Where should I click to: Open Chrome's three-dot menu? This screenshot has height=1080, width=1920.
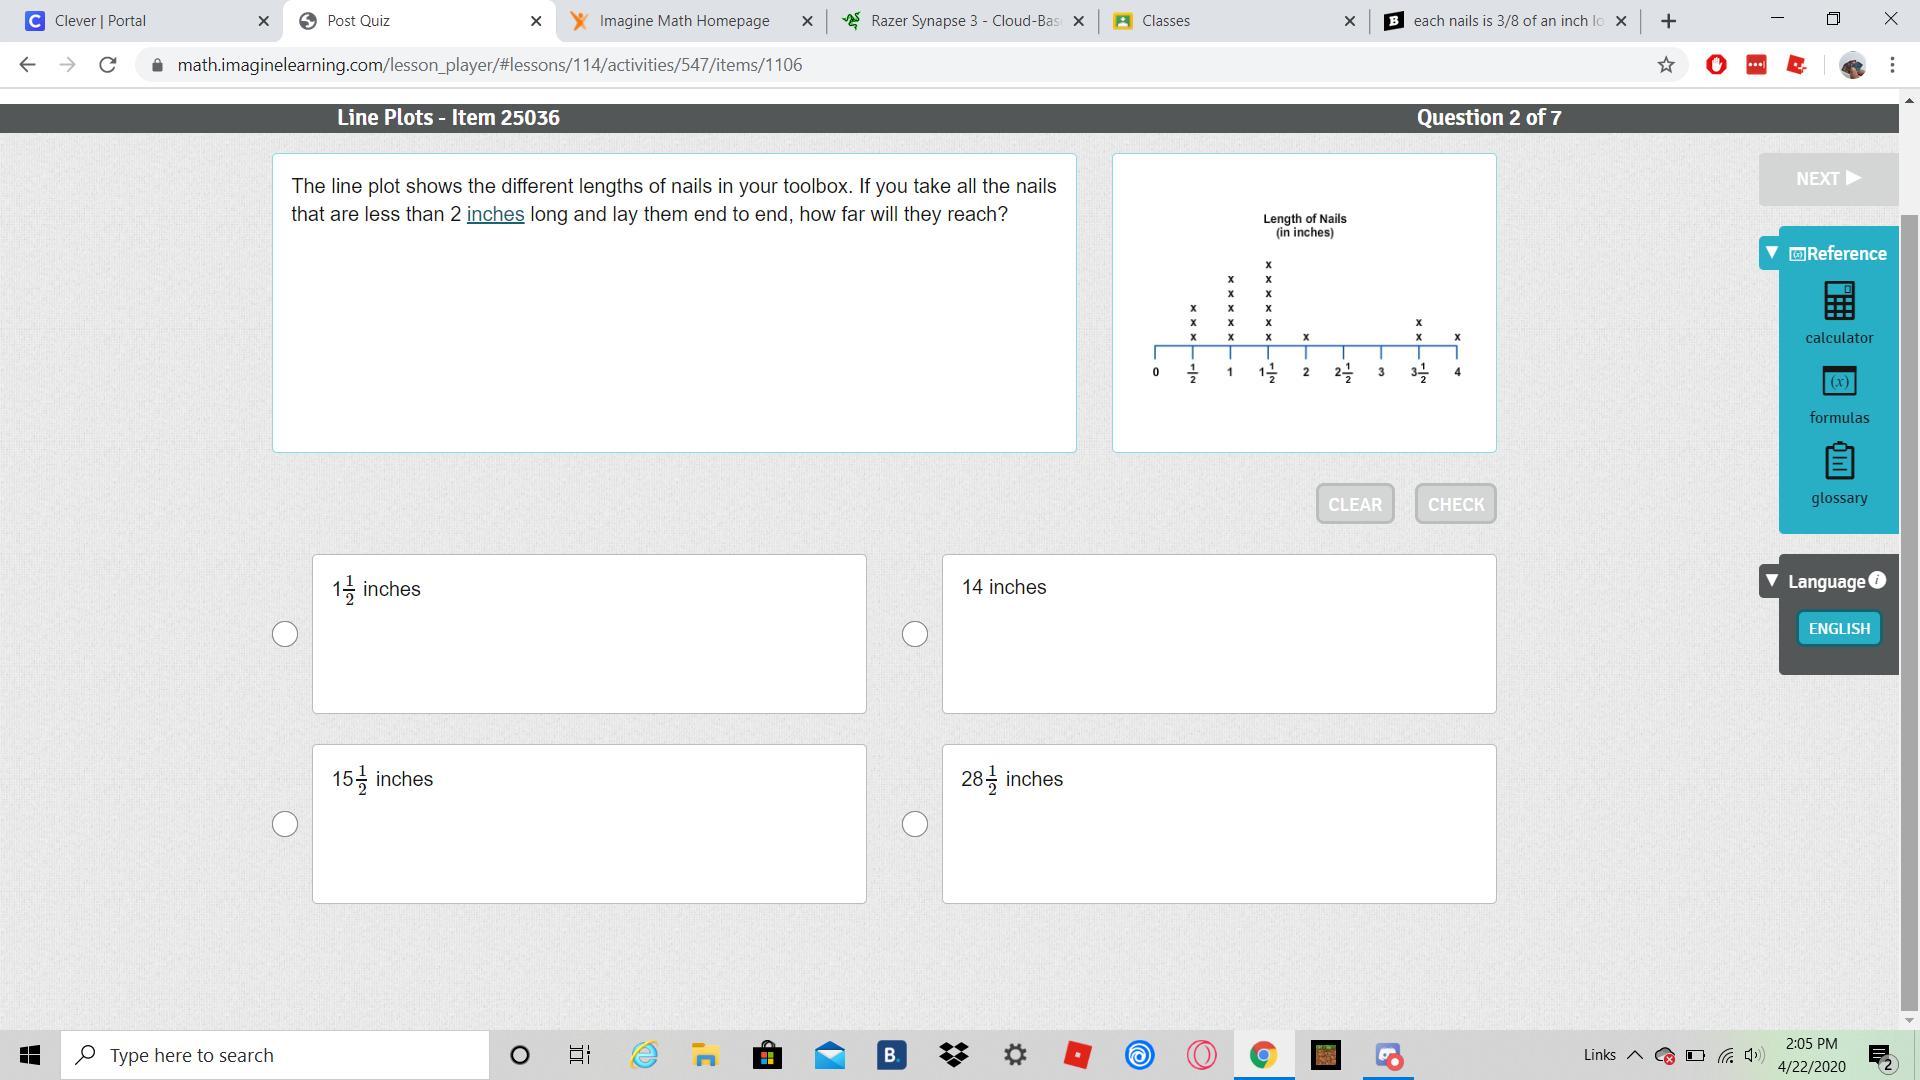(x=1892, y=65)
